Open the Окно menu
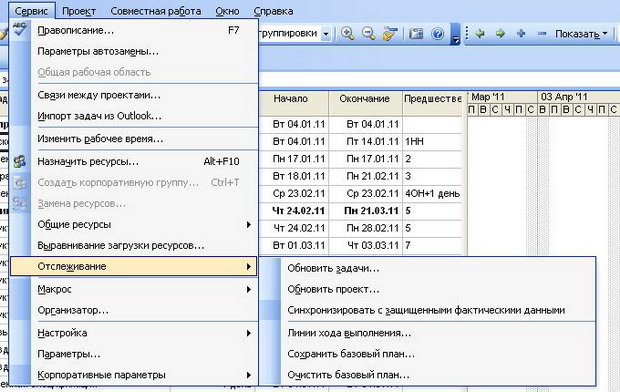620x392 pixels. pyautogui.click(x=227, y=11)
